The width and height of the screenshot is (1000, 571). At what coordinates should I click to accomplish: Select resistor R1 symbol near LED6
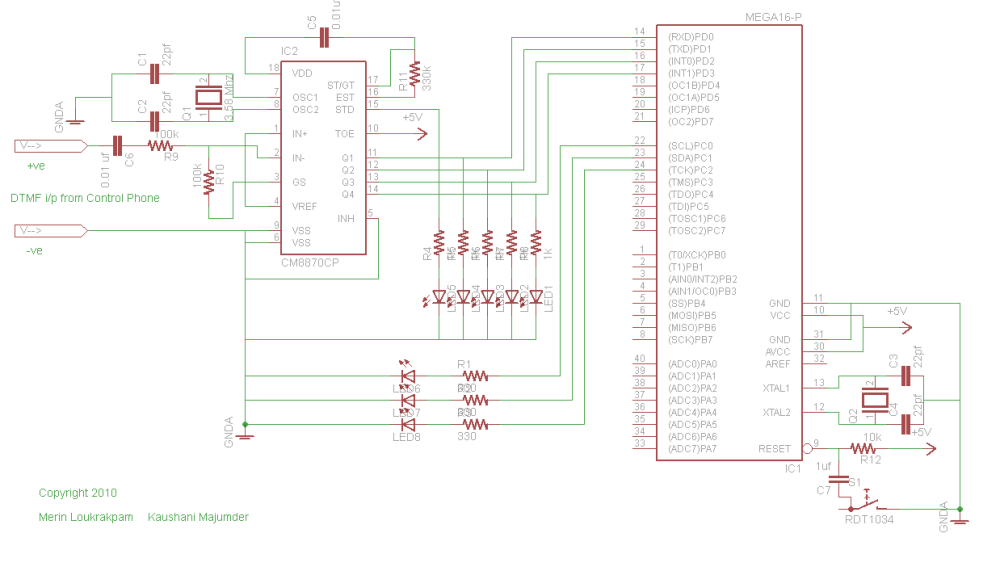[x=475, y=376]
